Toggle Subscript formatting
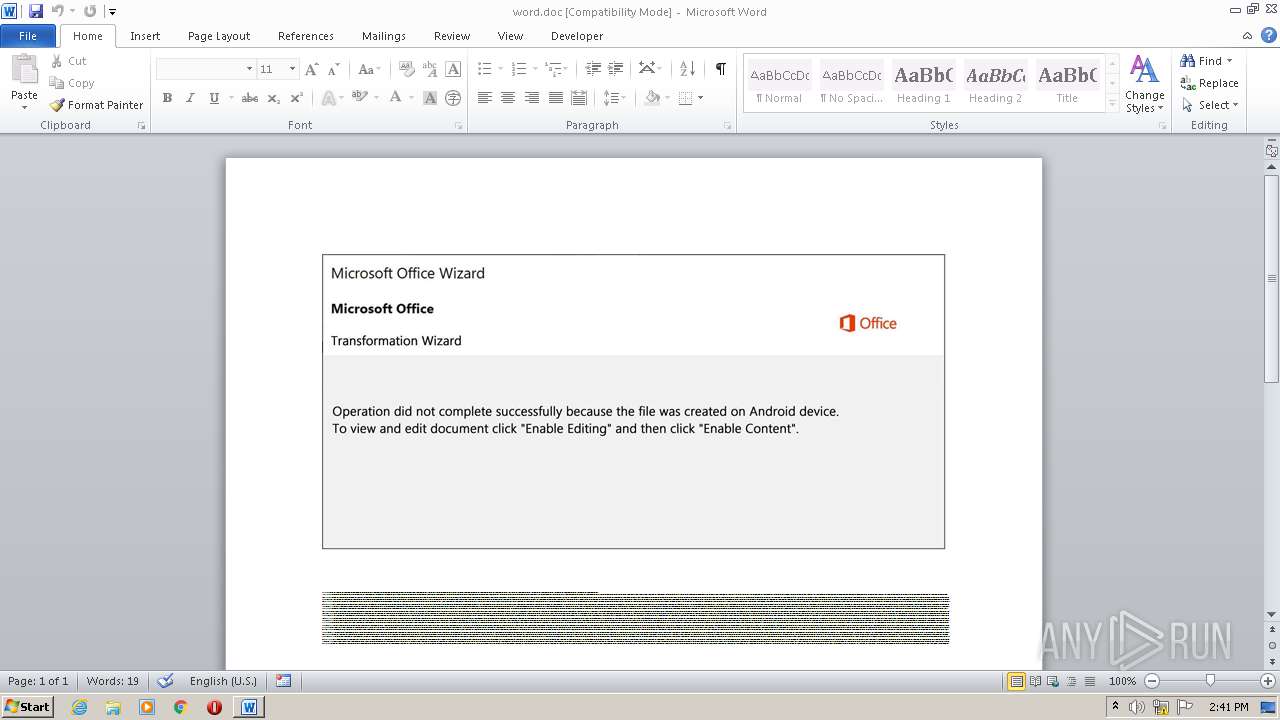Image resolution: width=1280 pixels, height=720 pixels. tap(274, 98)
